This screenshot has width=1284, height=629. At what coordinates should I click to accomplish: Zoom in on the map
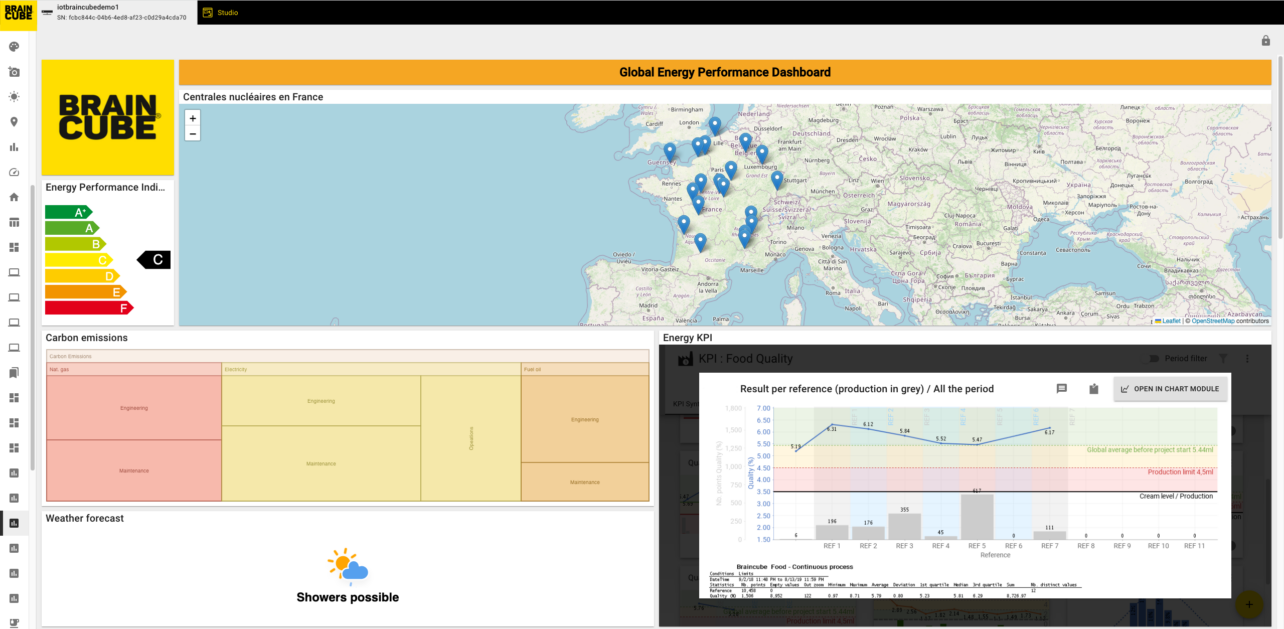pyautogui.click(x=193, y=118)
